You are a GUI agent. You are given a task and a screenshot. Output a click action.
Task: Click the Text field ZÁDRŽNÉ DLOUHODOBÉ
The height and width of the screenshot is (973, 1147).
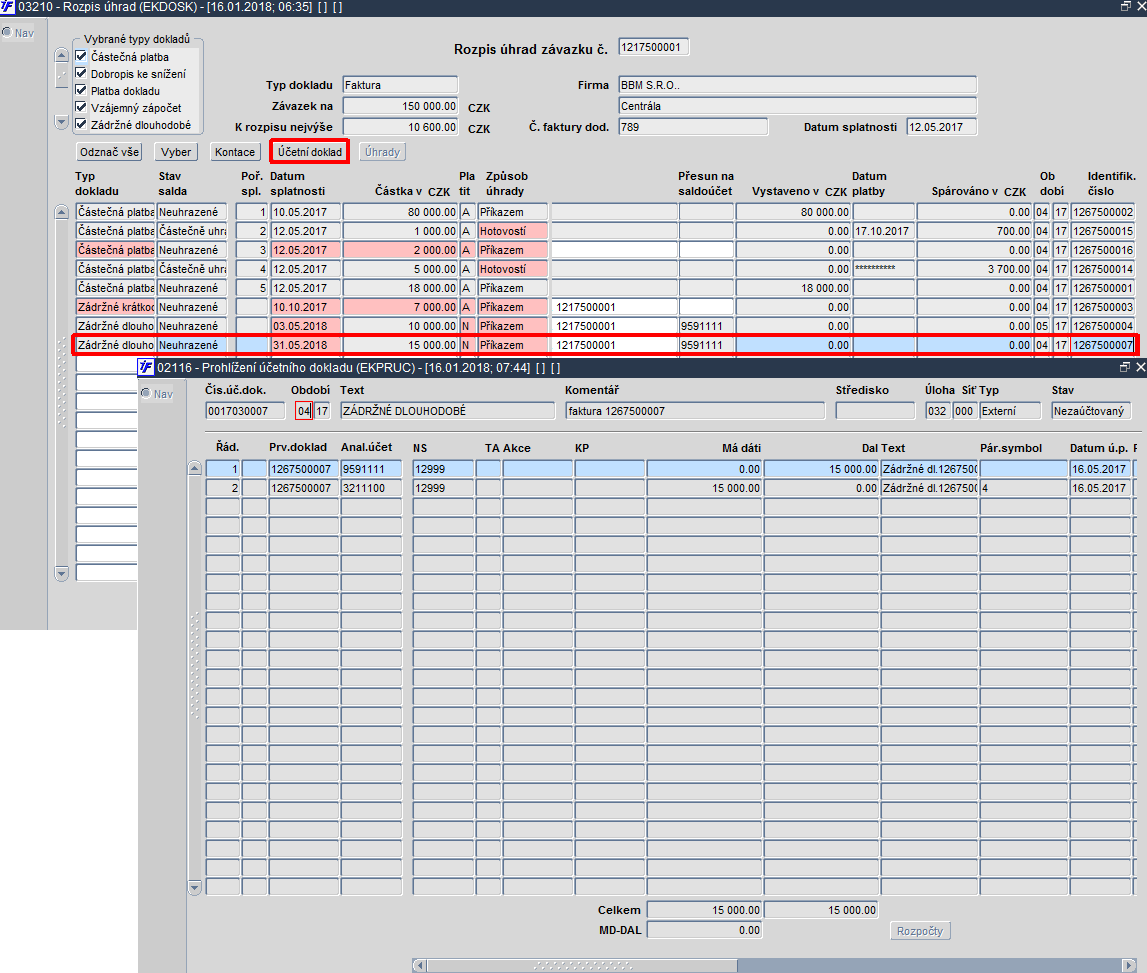pos(447,411)
